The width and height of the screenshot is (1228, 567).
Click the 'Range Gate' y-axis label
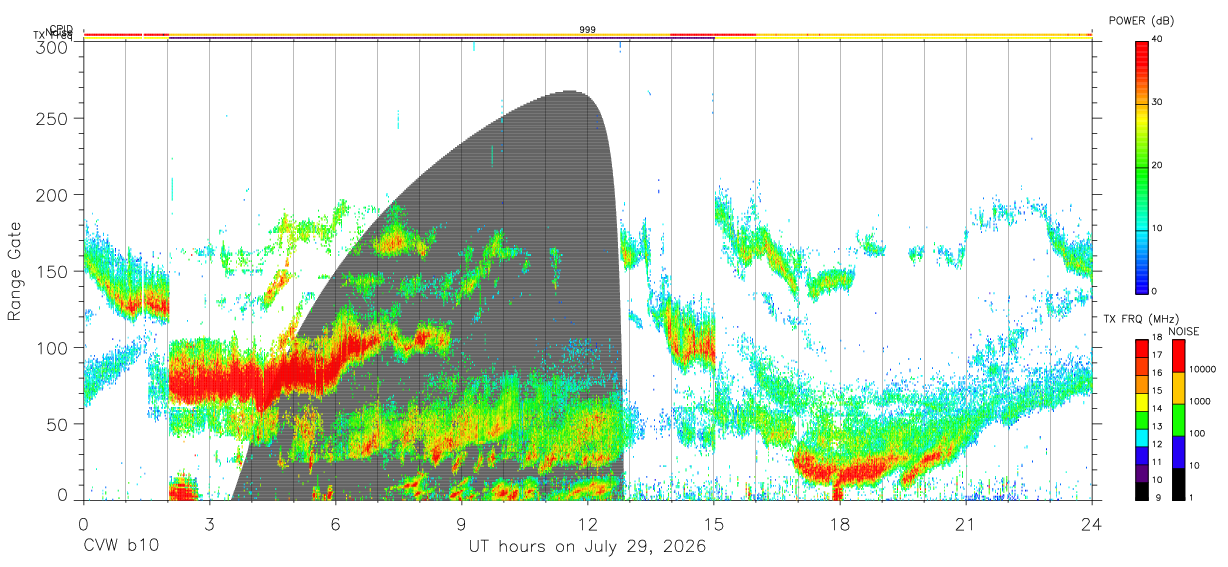[x=15, y=271]
